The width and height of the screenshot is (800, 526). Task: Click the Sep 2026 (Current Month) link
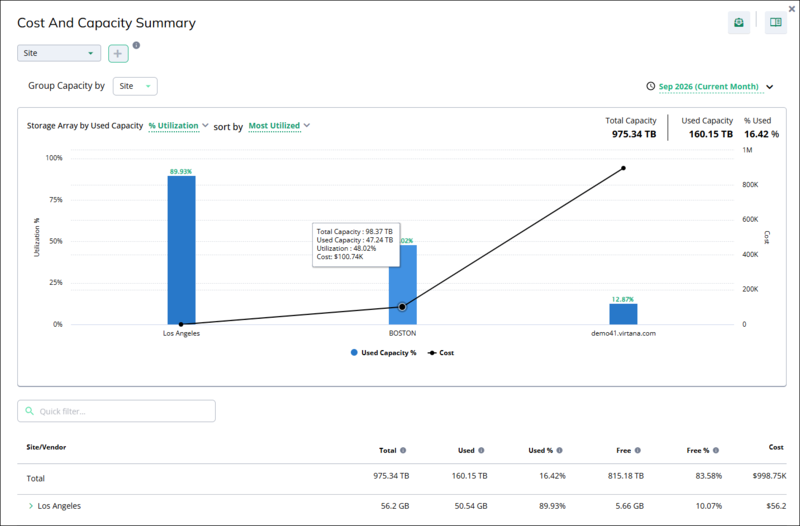(709, 86)
